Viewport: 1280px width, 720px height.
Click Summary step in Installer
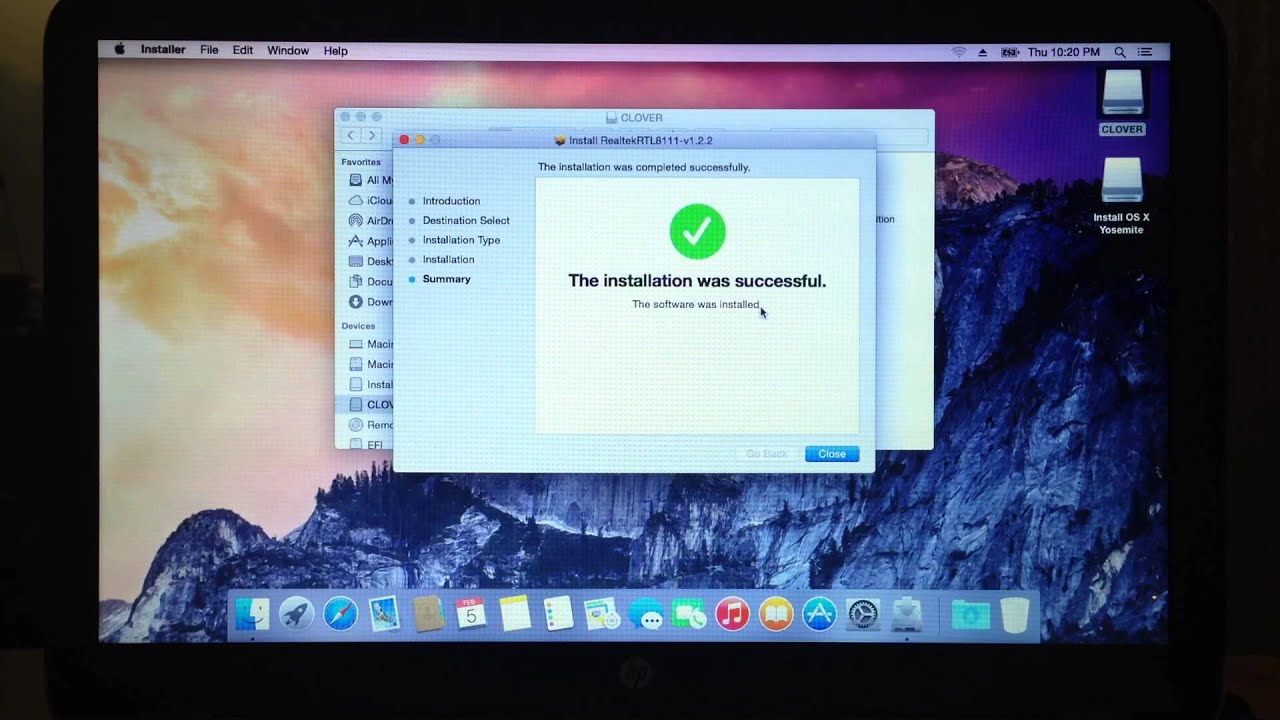446,279
